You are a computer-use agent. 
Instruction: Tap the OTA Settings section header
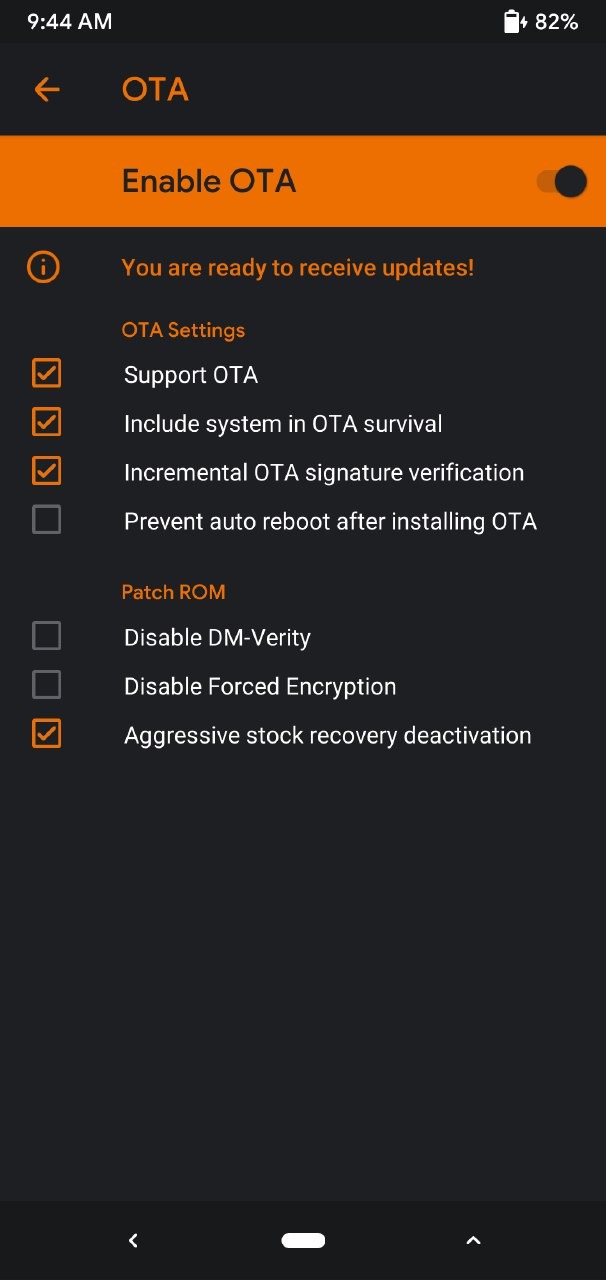click(x=183, y=330)
